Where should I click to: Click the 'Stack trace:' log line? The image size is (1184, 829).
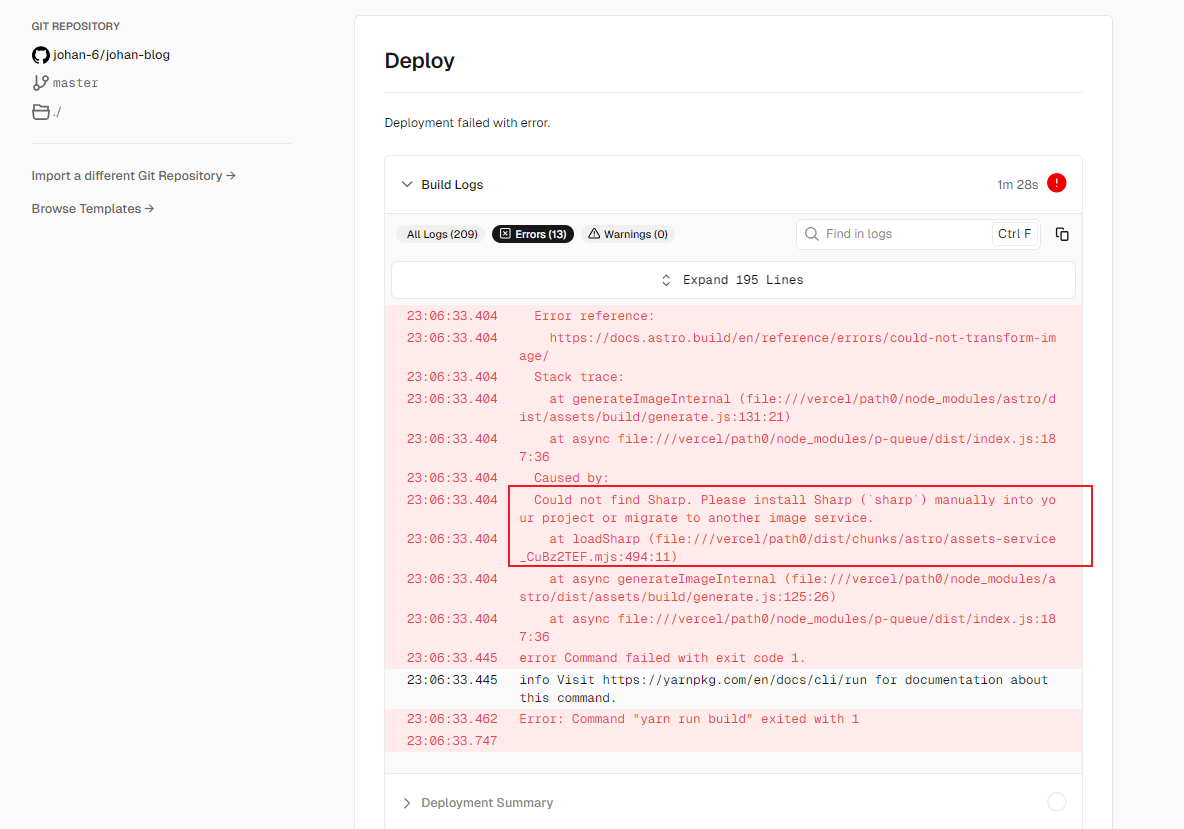[x=579, y=377]
